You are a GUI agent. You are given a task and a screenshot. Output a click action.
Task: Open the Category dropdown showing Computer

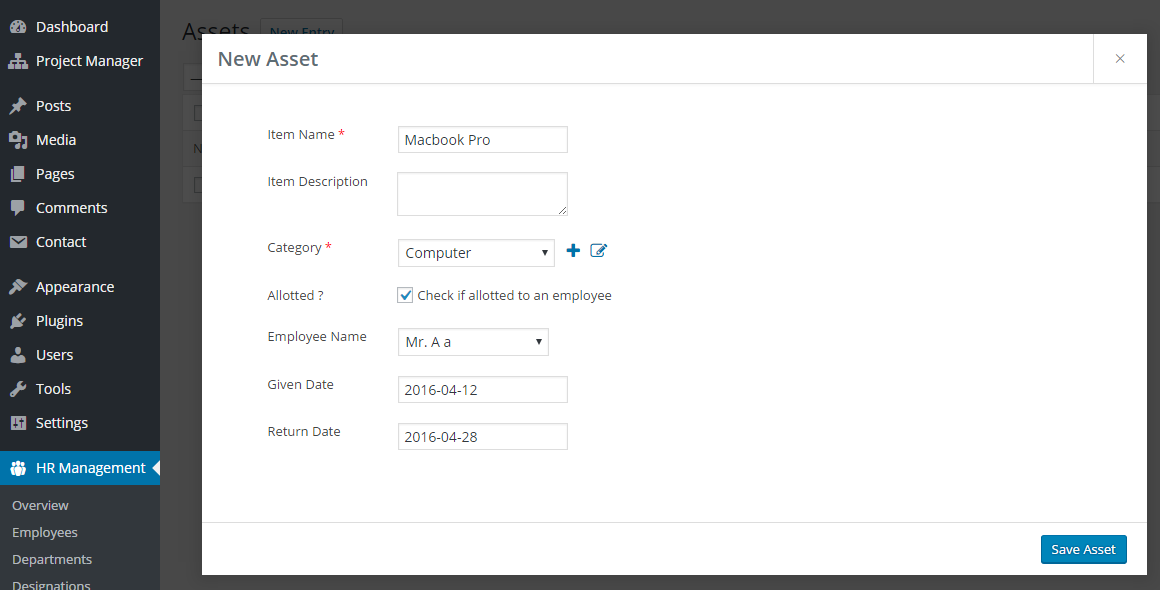(476, 253)
